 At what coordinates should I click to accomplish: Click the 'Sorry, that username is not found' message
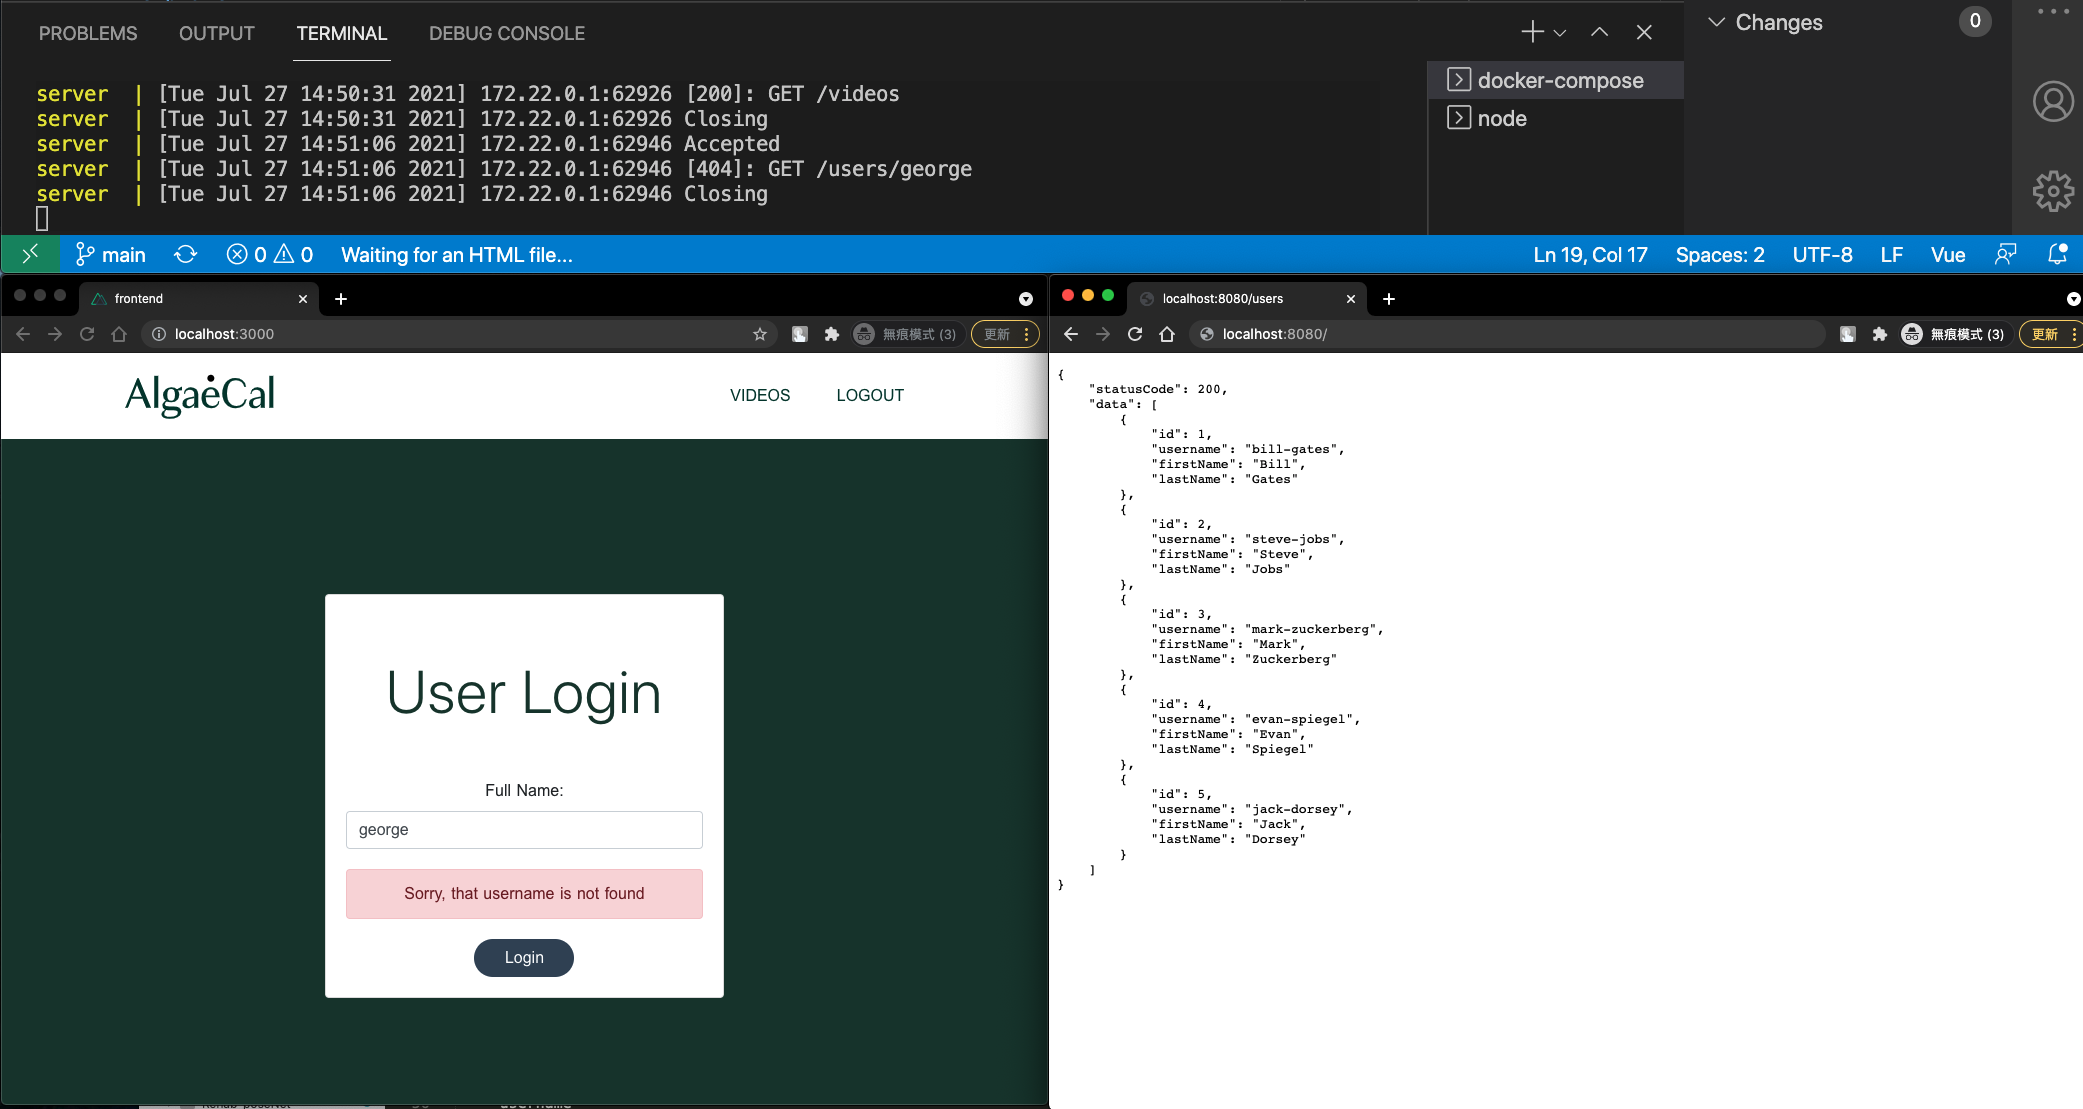(524, 894)
